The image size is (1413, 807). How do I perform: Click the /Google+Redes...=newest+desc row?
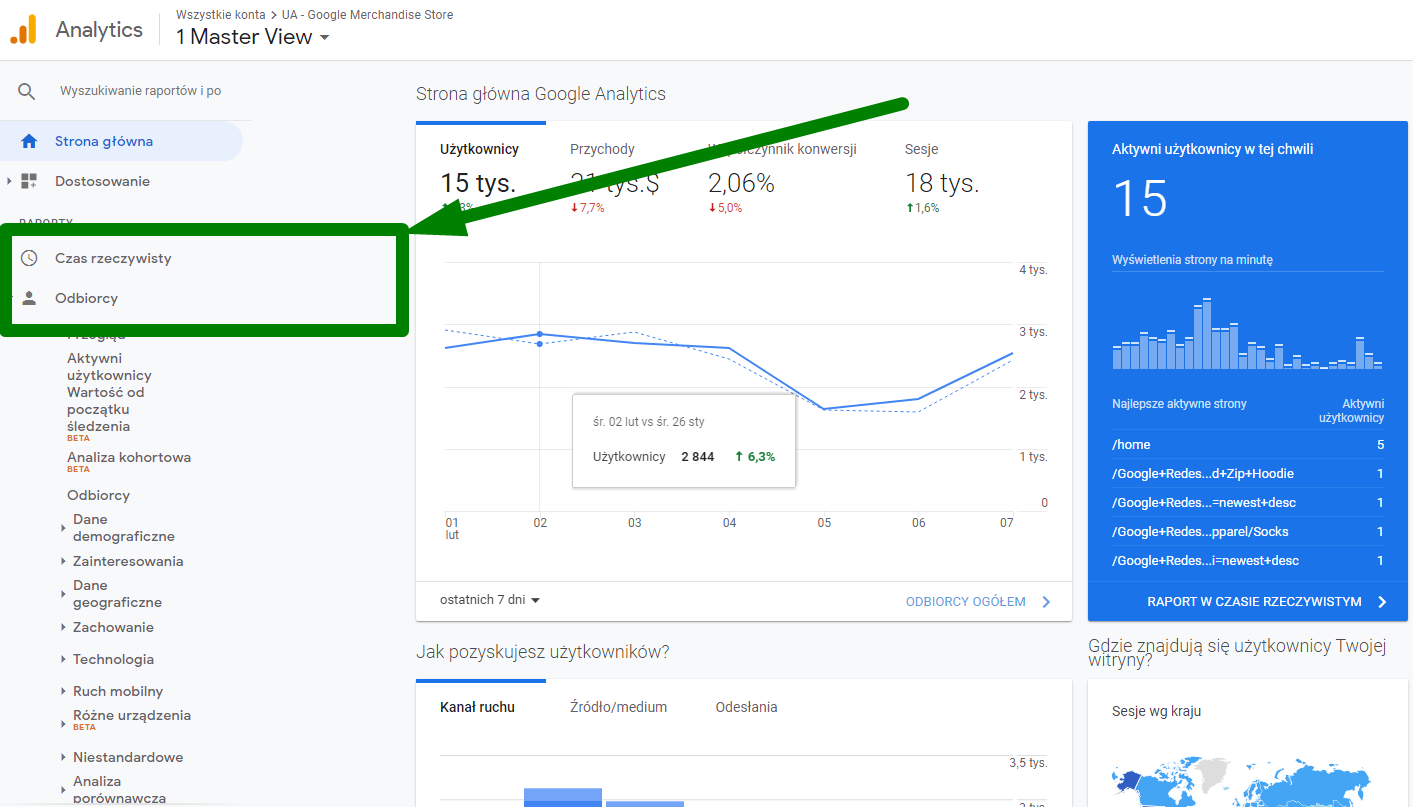[x=1248, y=503]
